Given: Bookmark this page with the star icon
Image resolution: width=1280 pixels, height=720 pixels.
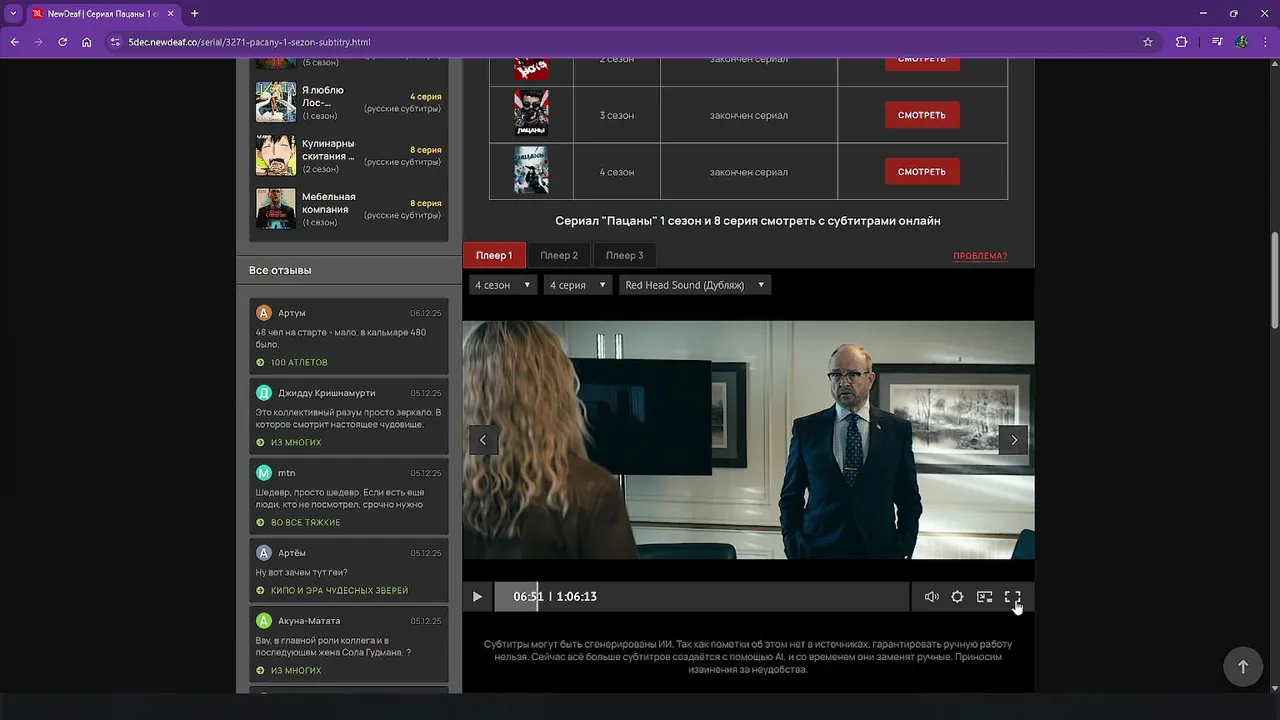Looking at the screenshot, I should [x=1148, y=42].
